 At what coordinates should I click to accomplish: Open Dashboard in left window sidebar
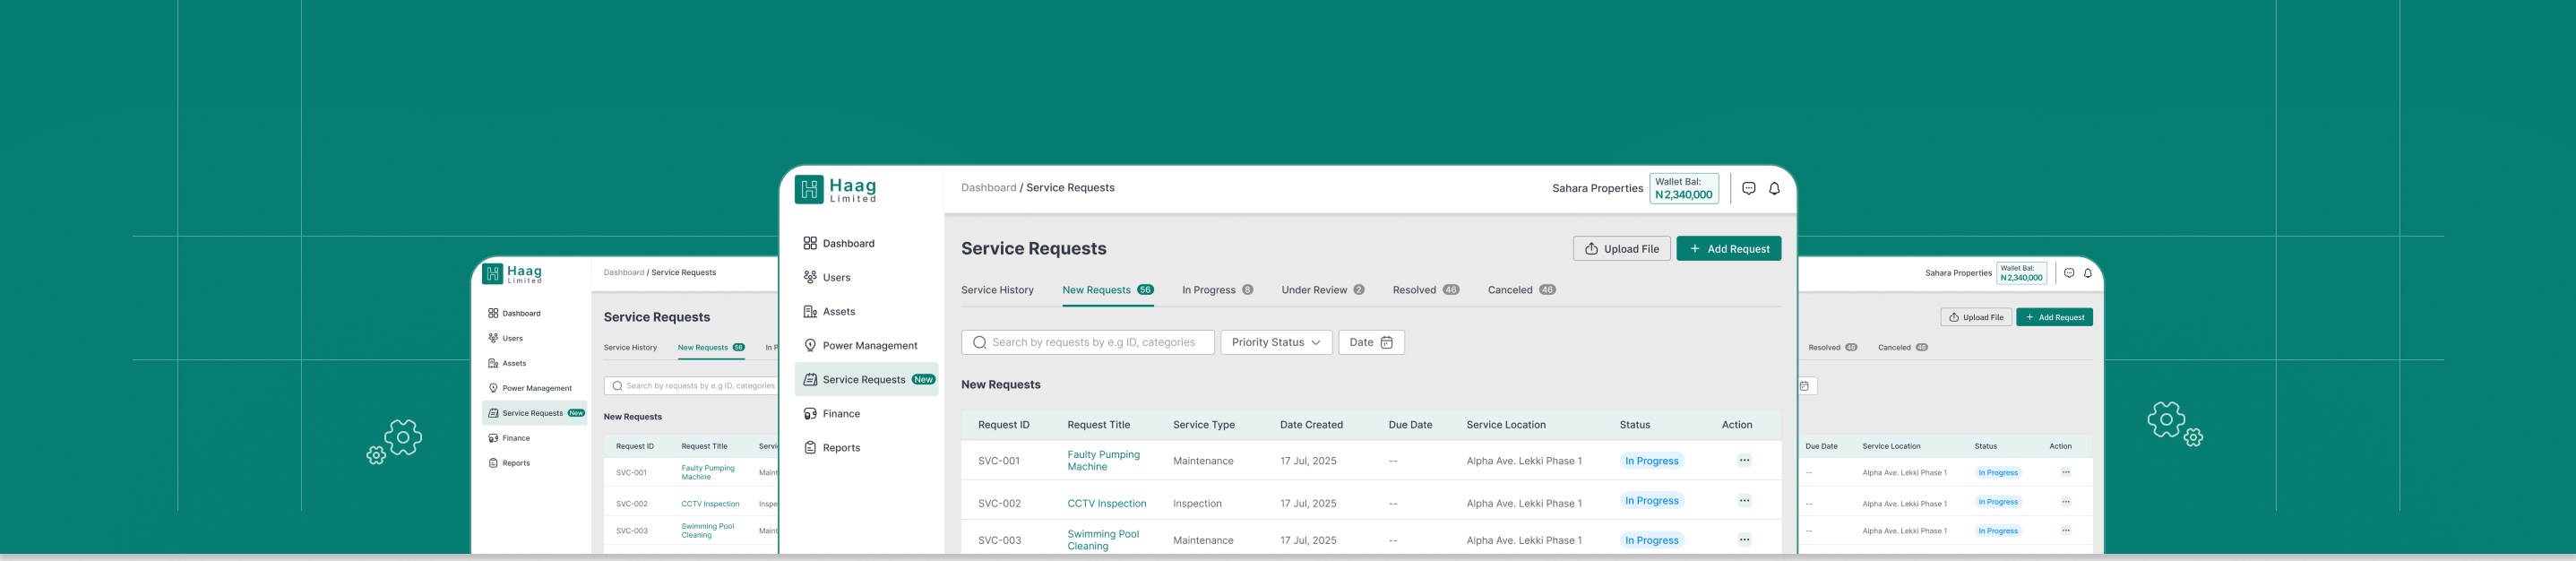pos(514,313)
